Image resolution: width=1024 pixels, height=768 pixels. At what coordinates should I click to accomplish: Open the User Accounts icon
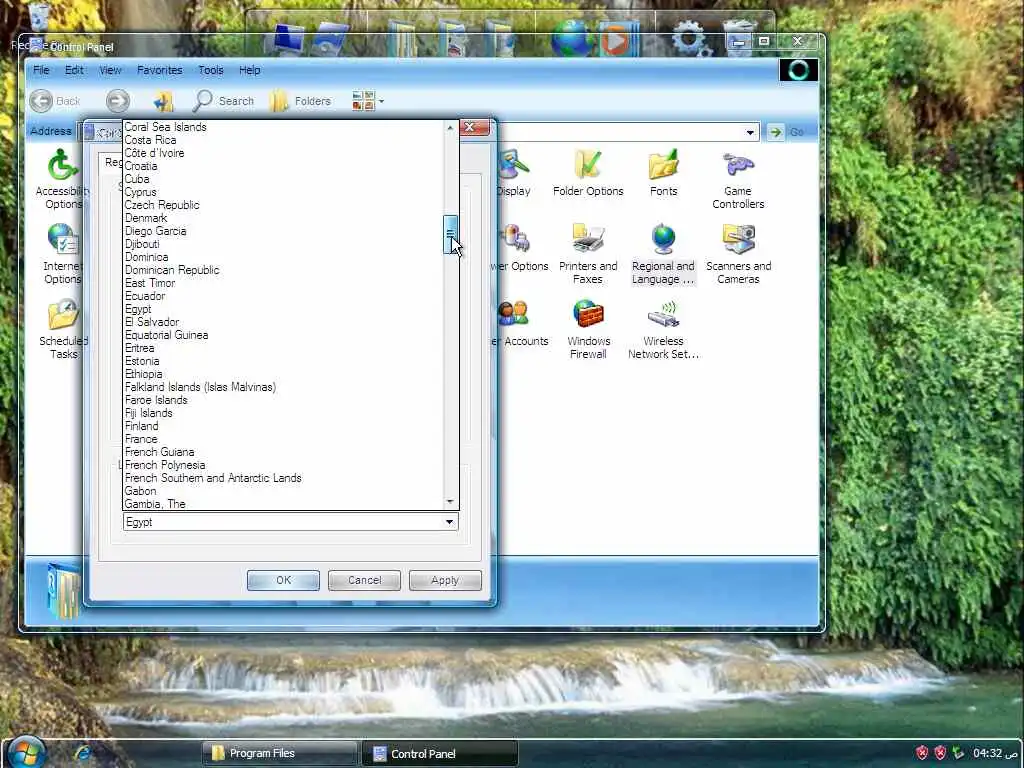coord(522,323)
